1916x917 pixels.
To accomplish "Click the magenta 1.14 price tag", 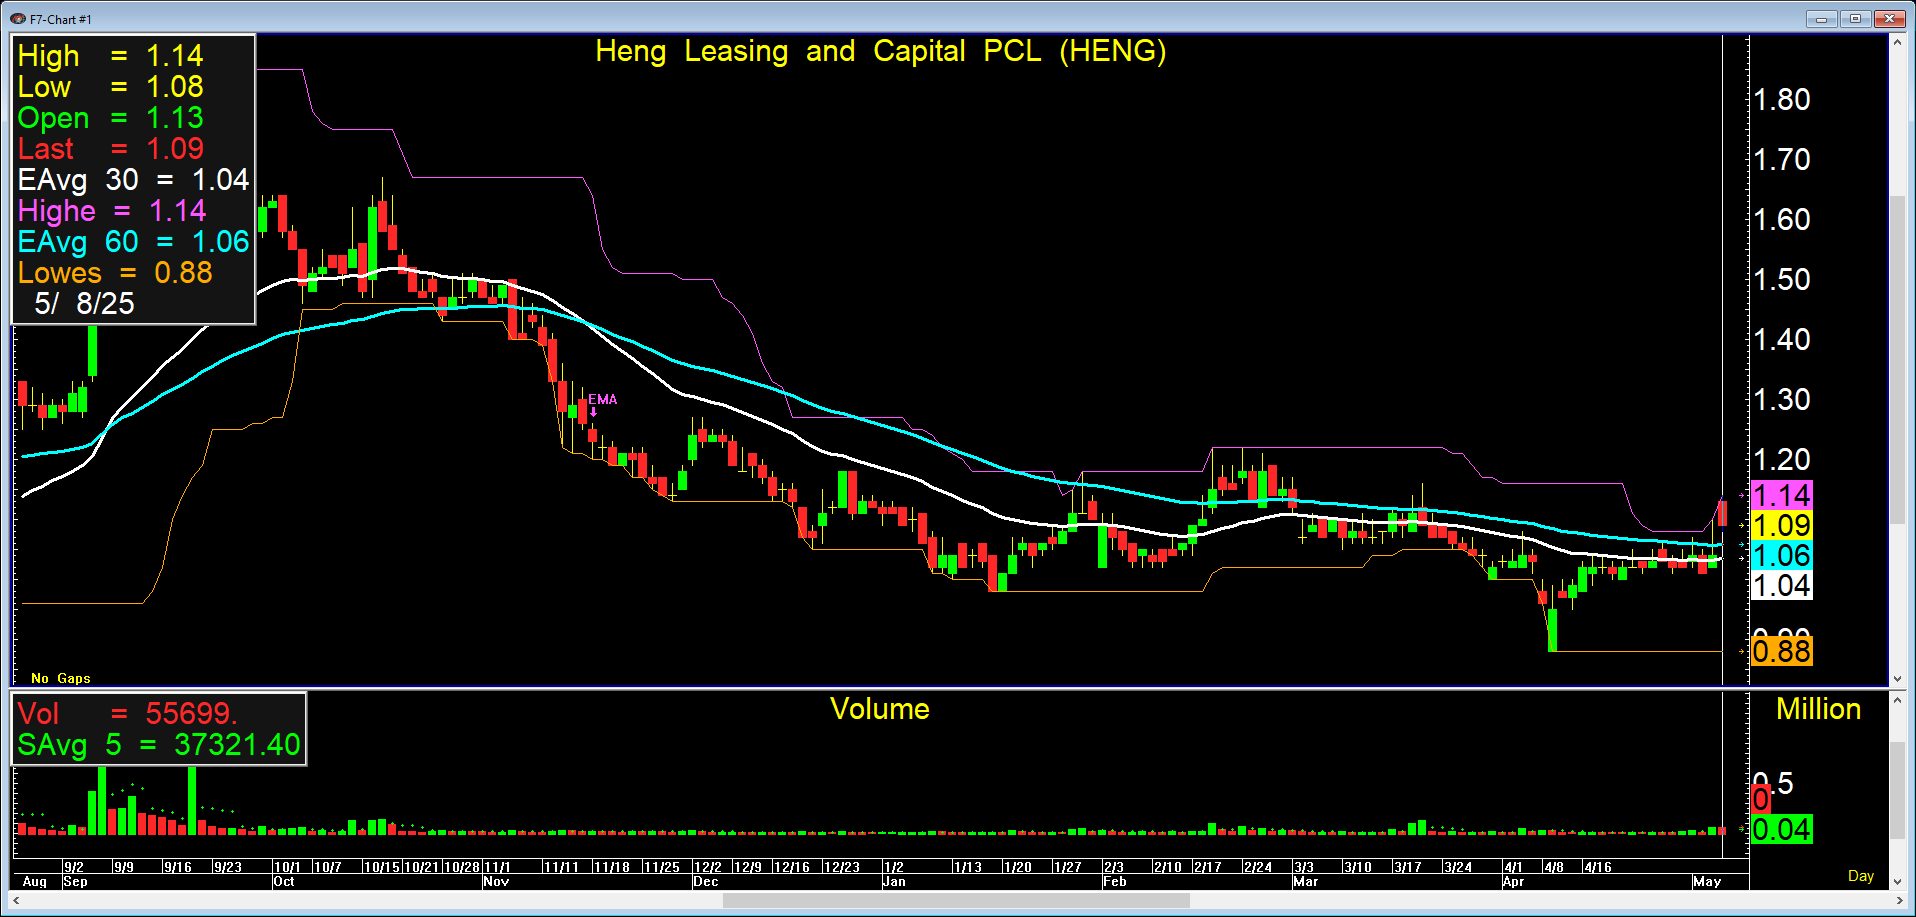I will click(x=1782, y=495).
